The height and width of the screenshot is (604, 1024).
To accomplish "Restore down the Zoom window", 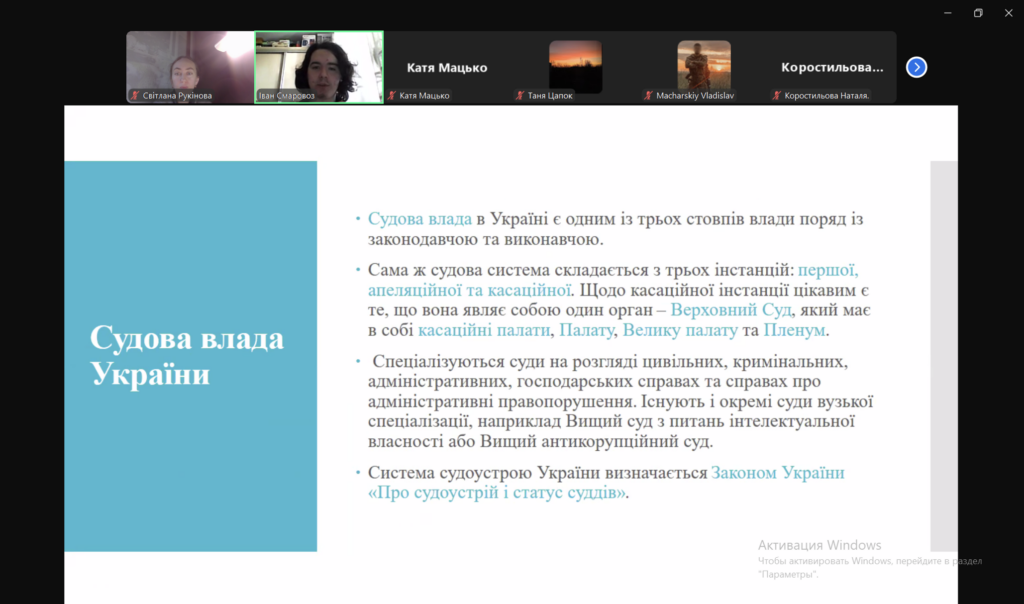I will click(978, 13).
